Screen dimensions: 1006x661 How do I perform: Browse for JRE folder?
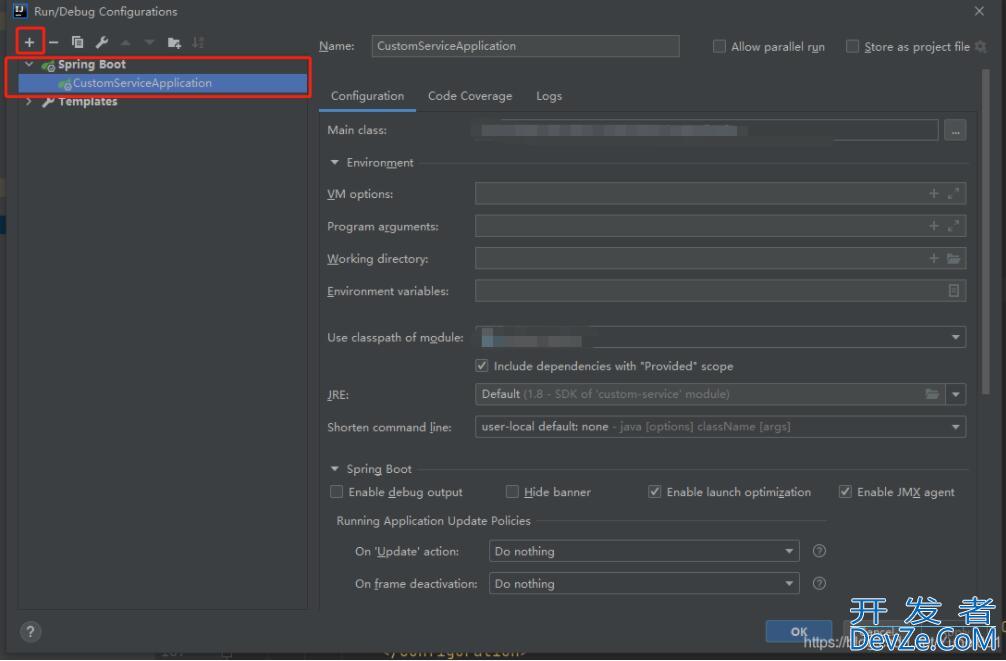[x=932, y=393]
